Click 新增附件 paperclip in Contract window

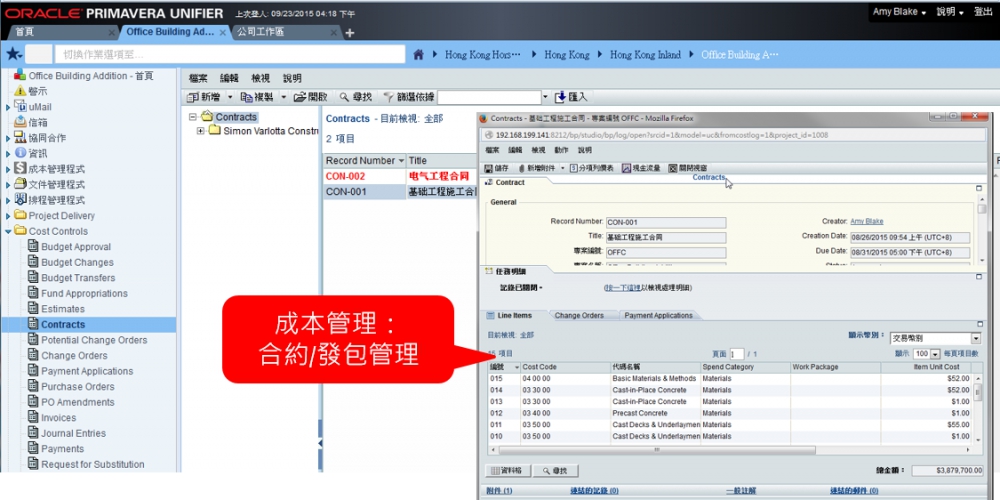tap(522, 168)
